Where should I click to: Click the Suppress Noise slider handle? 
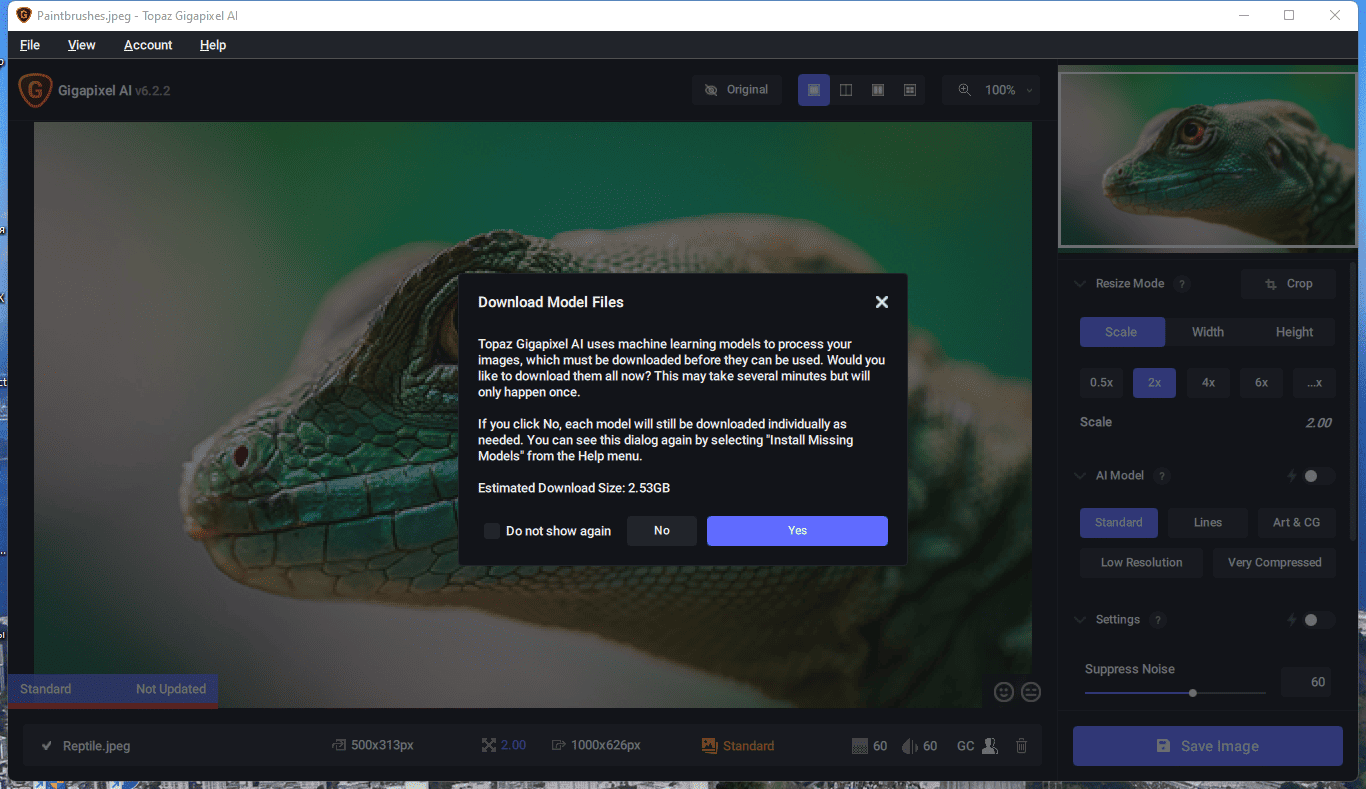[x=1193, y=693]
